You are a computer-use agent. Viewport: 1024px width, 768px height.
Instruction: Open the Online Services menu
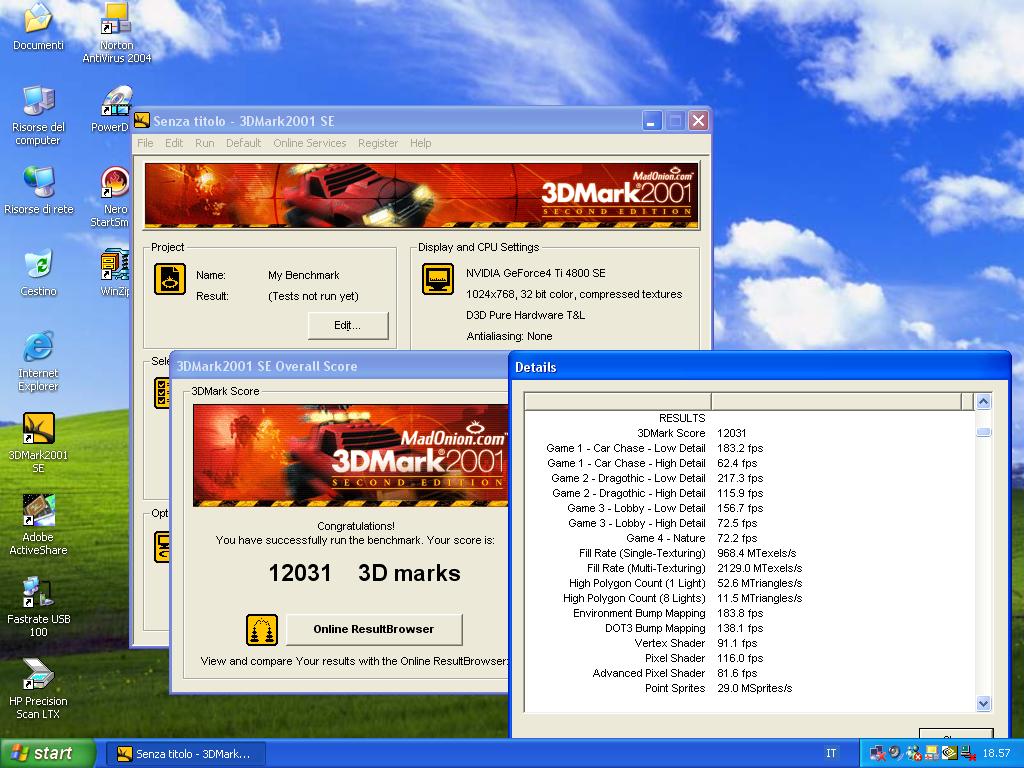click(x=310, y=143)
